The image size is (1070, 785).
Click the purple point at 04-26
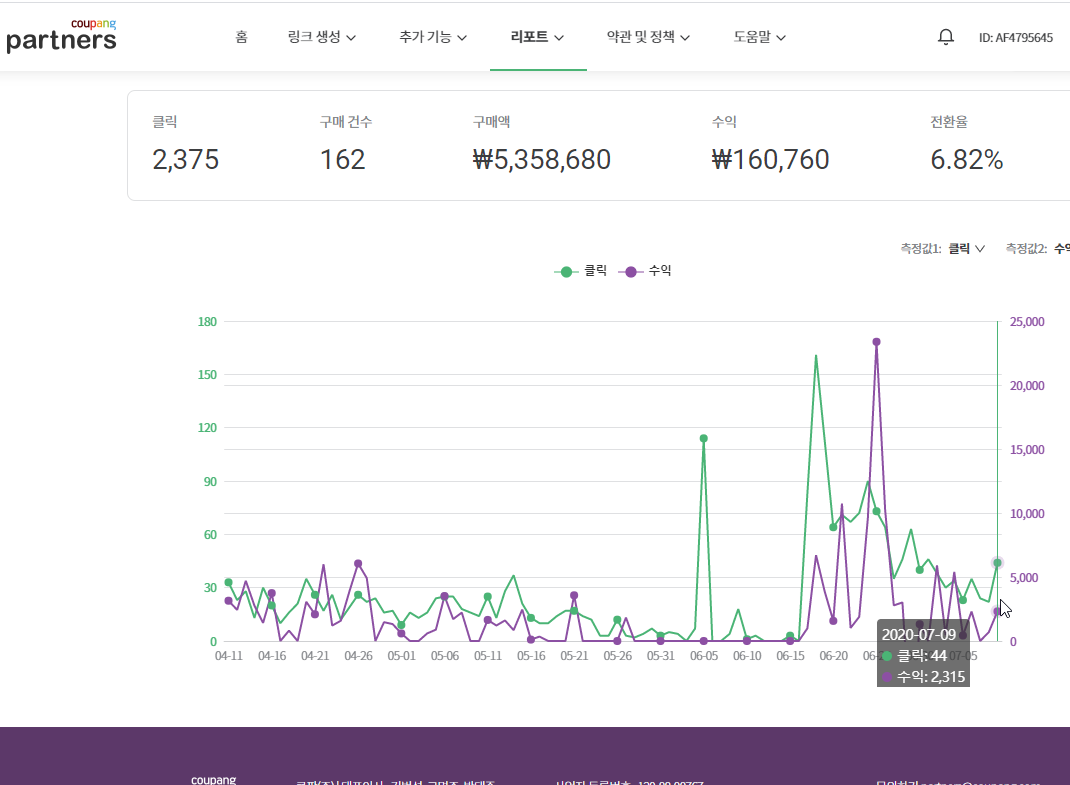coord(358,564)
